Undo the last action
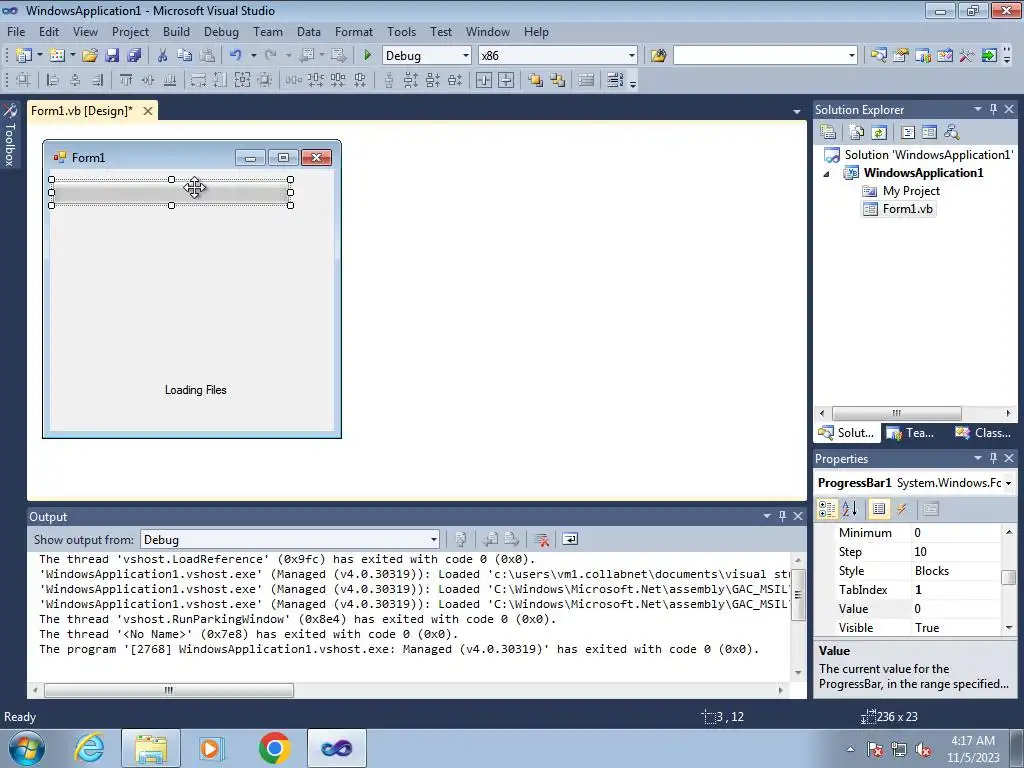The width and height of the screenshot is (1024, 768). [236, 56]
